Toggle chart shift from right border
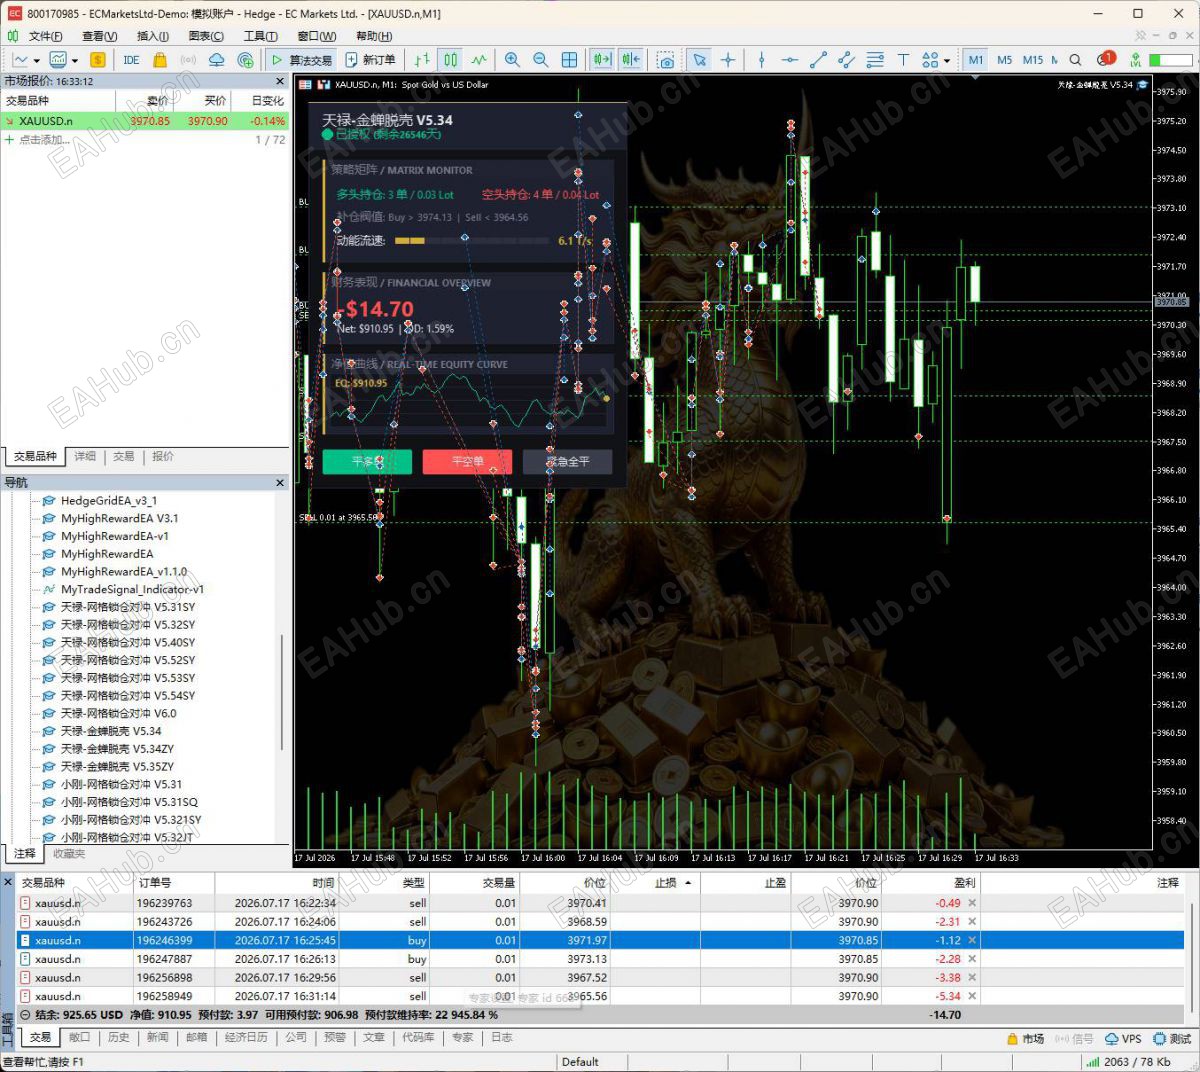 [630, 60]
